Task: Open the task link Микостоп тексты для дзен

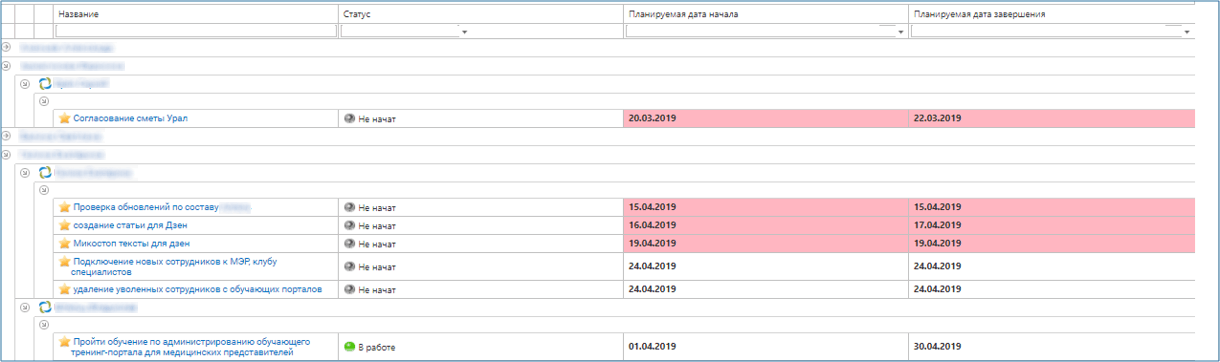Action: point(131,243)
